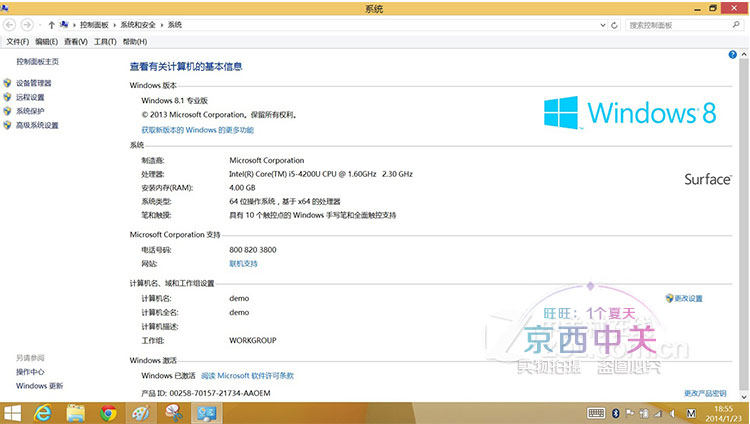The height and width of the screenshot is (424, 750).
Task: Click the WORKGROUP value
Action: pyautogui.click(x=253, y=341)
